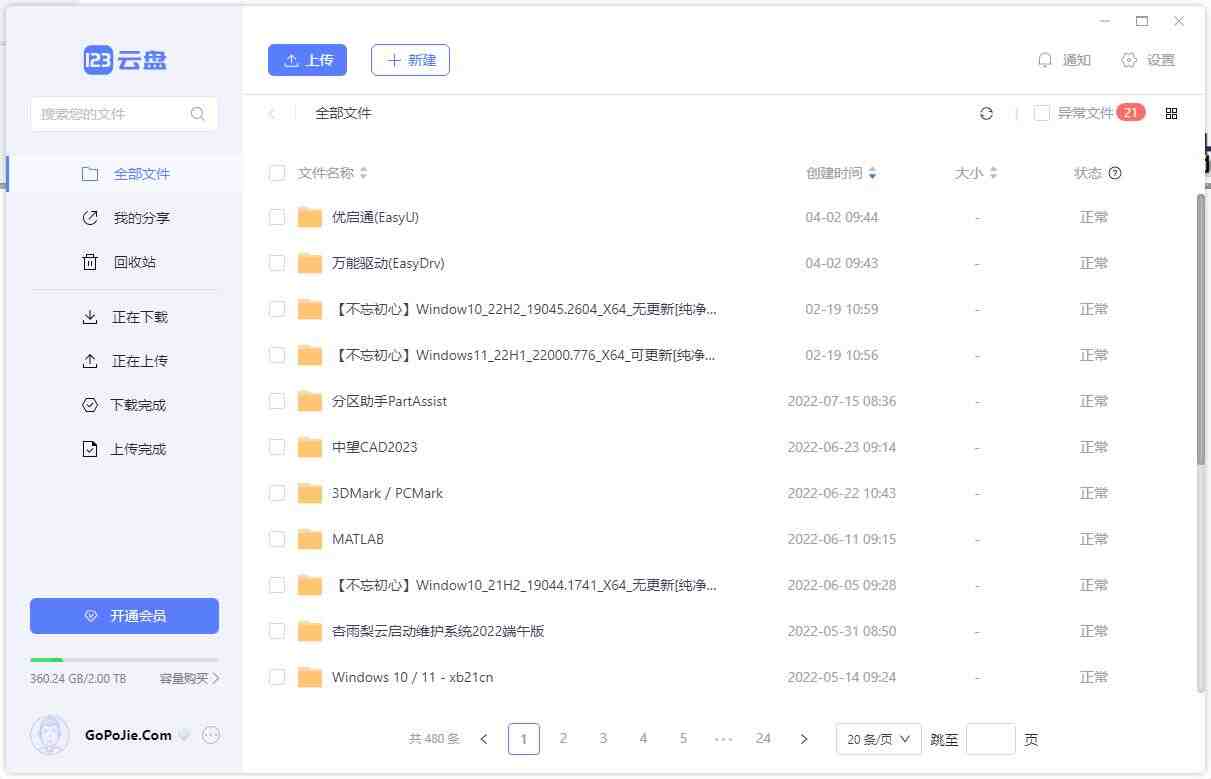Click the navigate back arrow

click(271, 113)
